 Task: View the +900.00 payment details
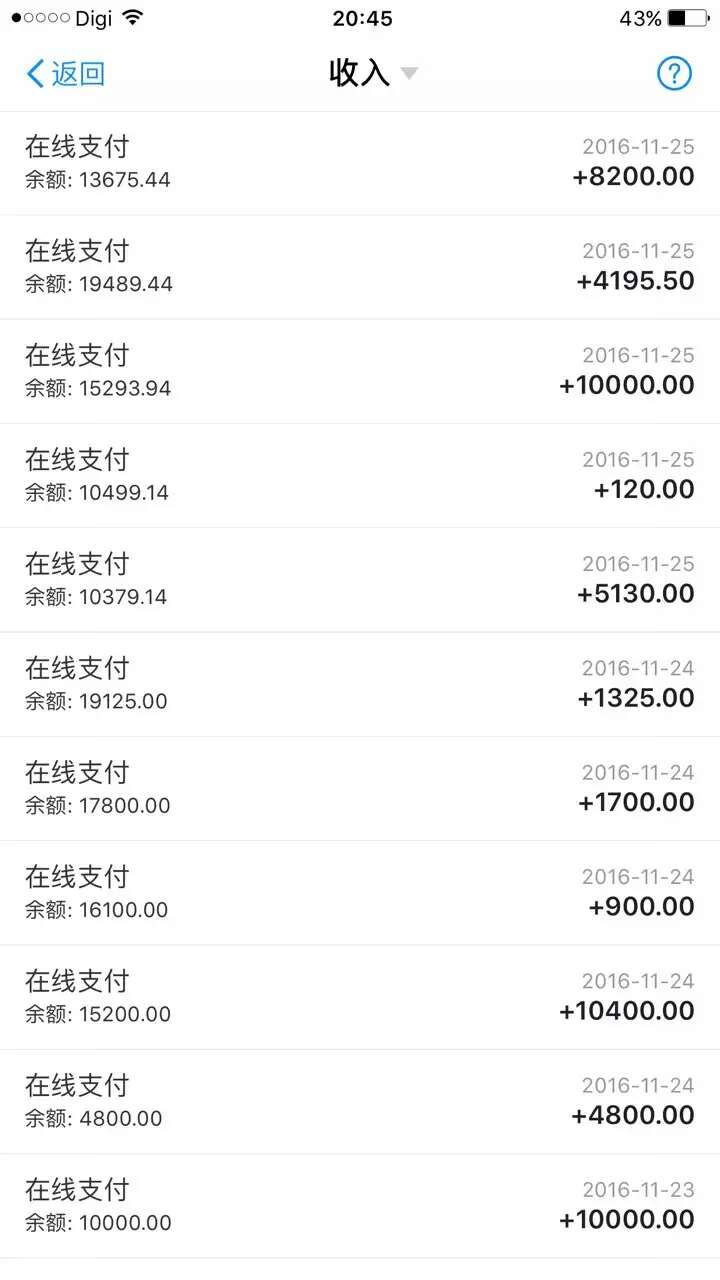[x=360, y=892]
